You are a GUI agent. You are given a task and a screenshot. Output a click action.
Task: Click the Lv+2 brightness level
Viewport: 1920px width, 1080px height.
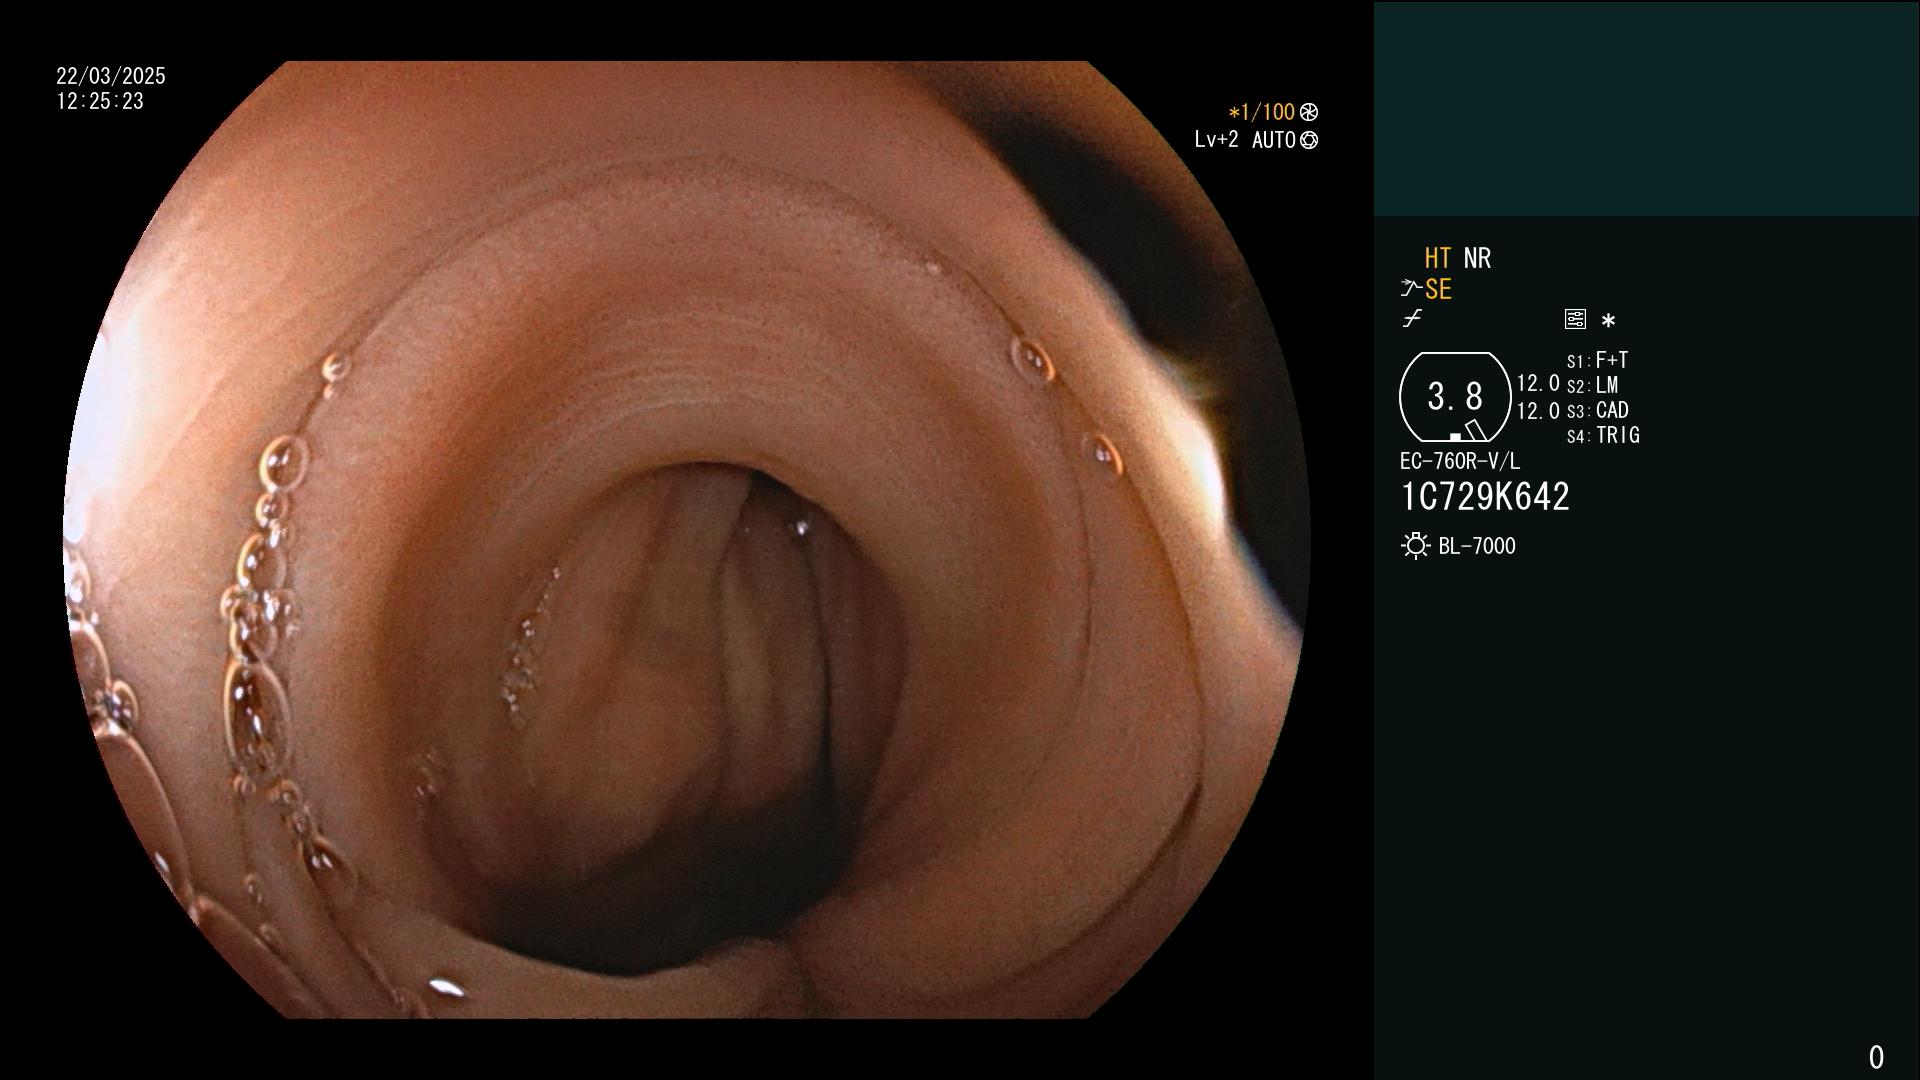point(1216,140)
